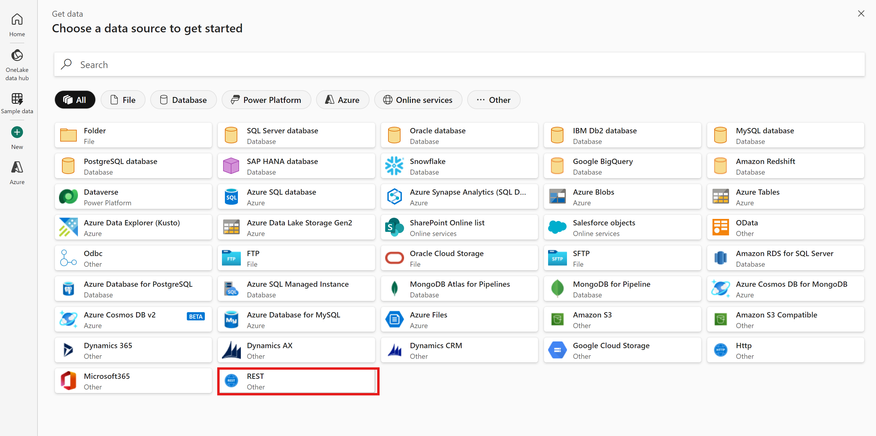
Task: Click the Google Cloud Storage icon
Action: pyautogui.click(x=557, y=350)
